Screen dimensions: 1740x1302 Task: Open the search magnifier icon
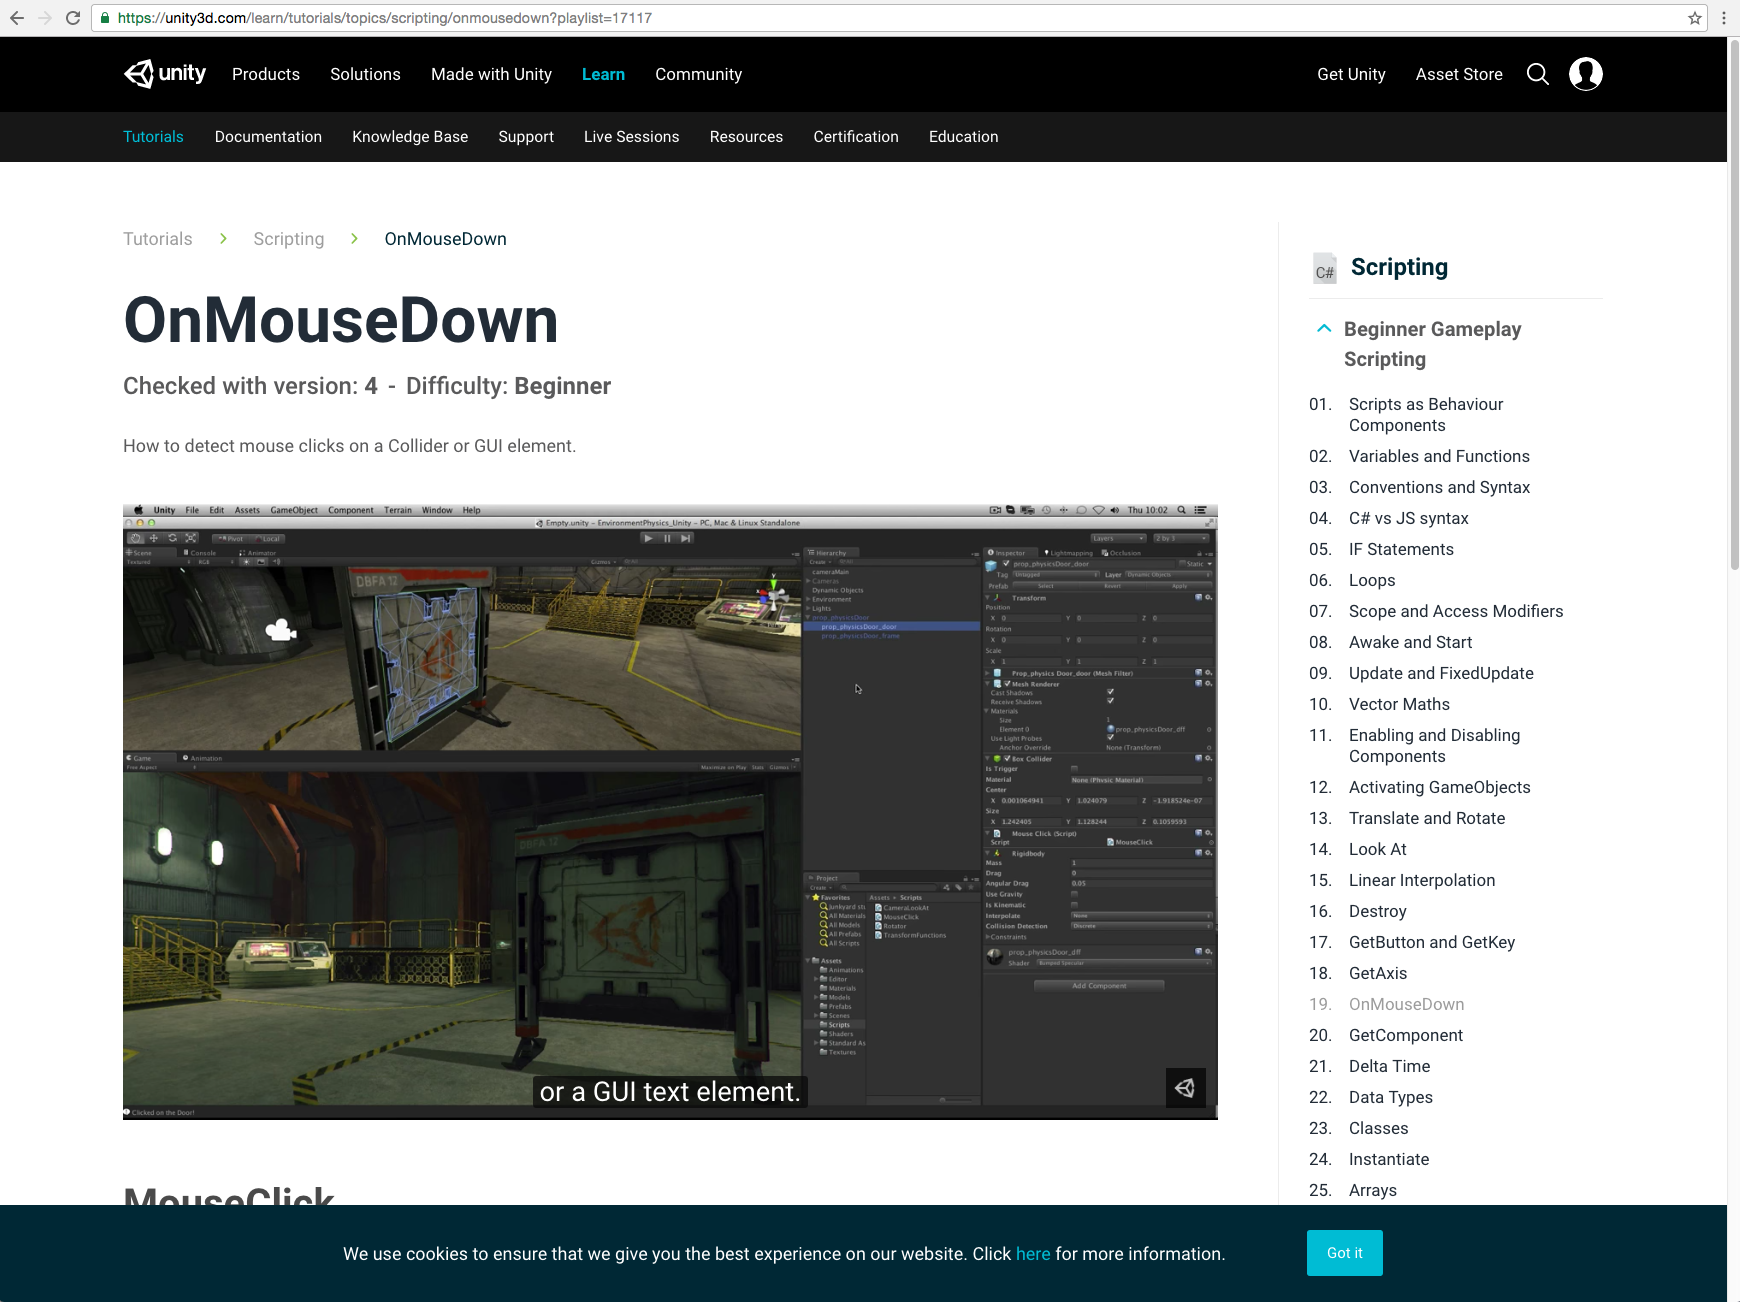tap(1538, 74)
